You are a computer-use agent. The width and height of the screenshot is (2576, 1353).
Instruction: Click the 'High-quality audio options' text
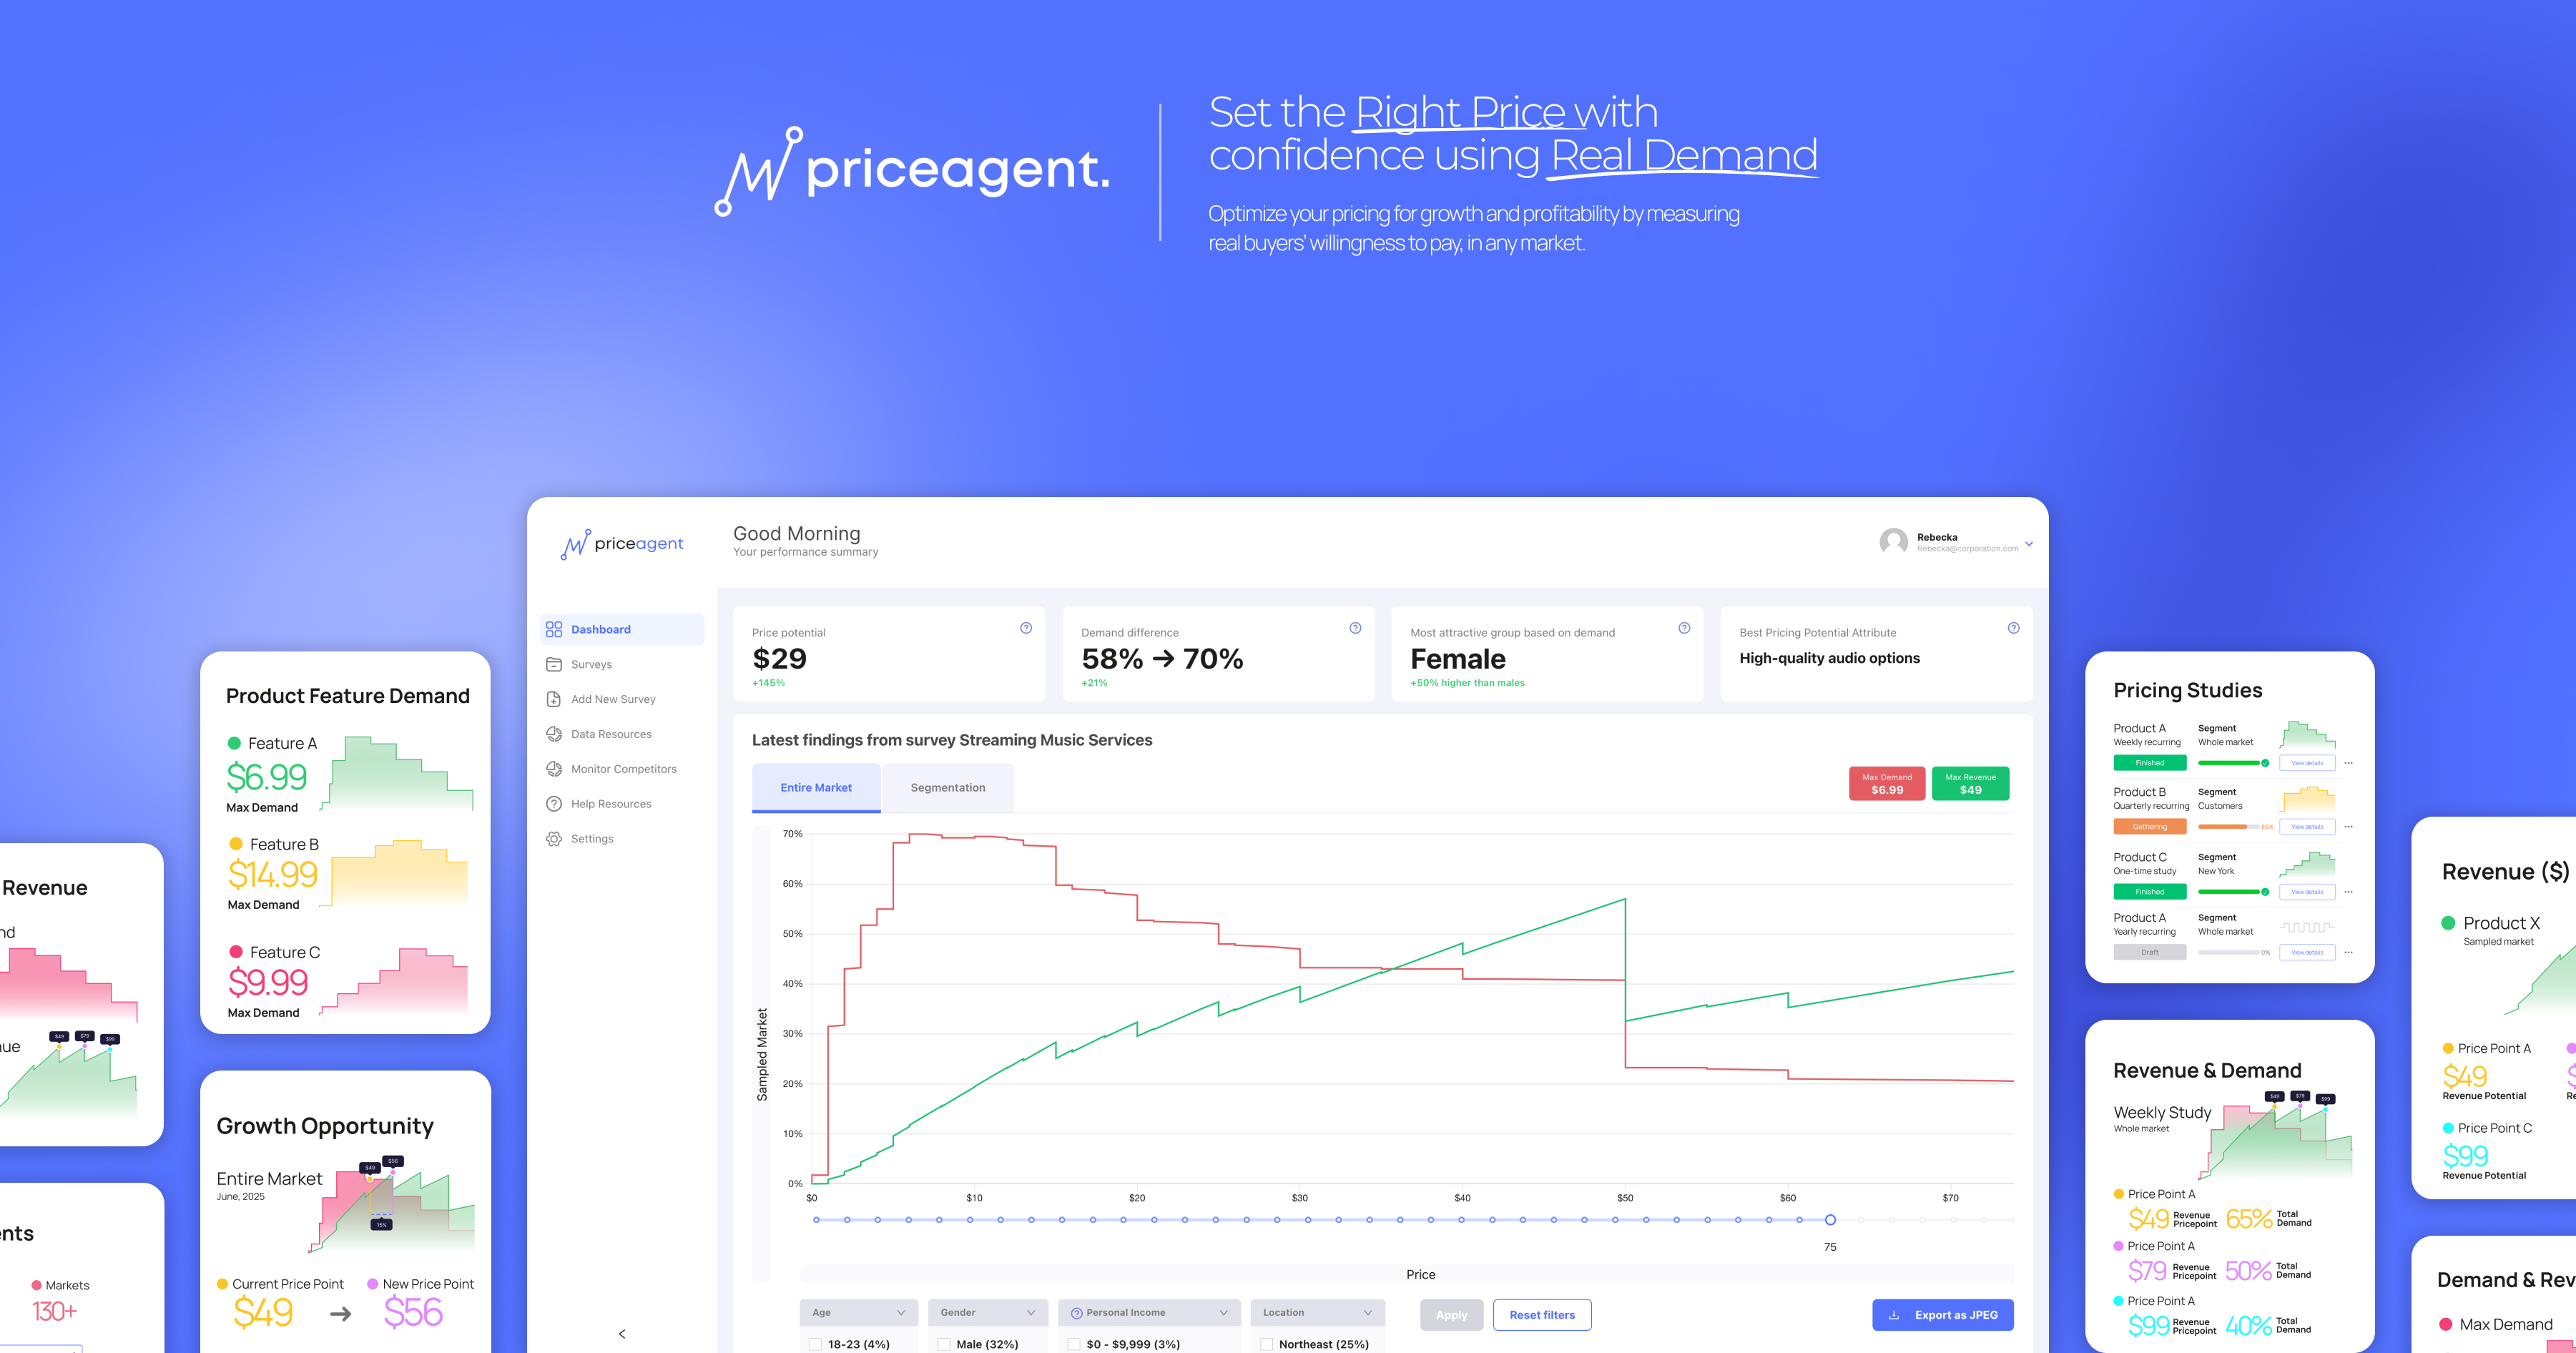(1829, 658)
